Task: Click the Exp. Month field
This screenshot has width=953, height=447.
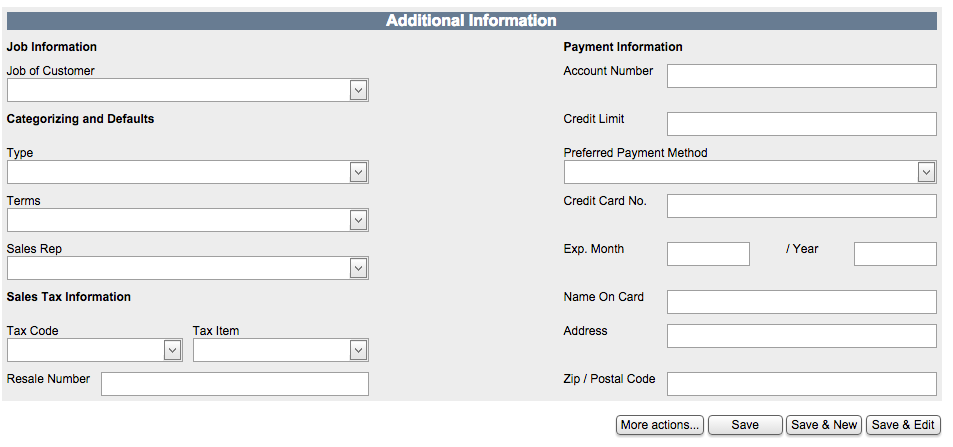Action: pyautogui.click(x=708, y=254)
